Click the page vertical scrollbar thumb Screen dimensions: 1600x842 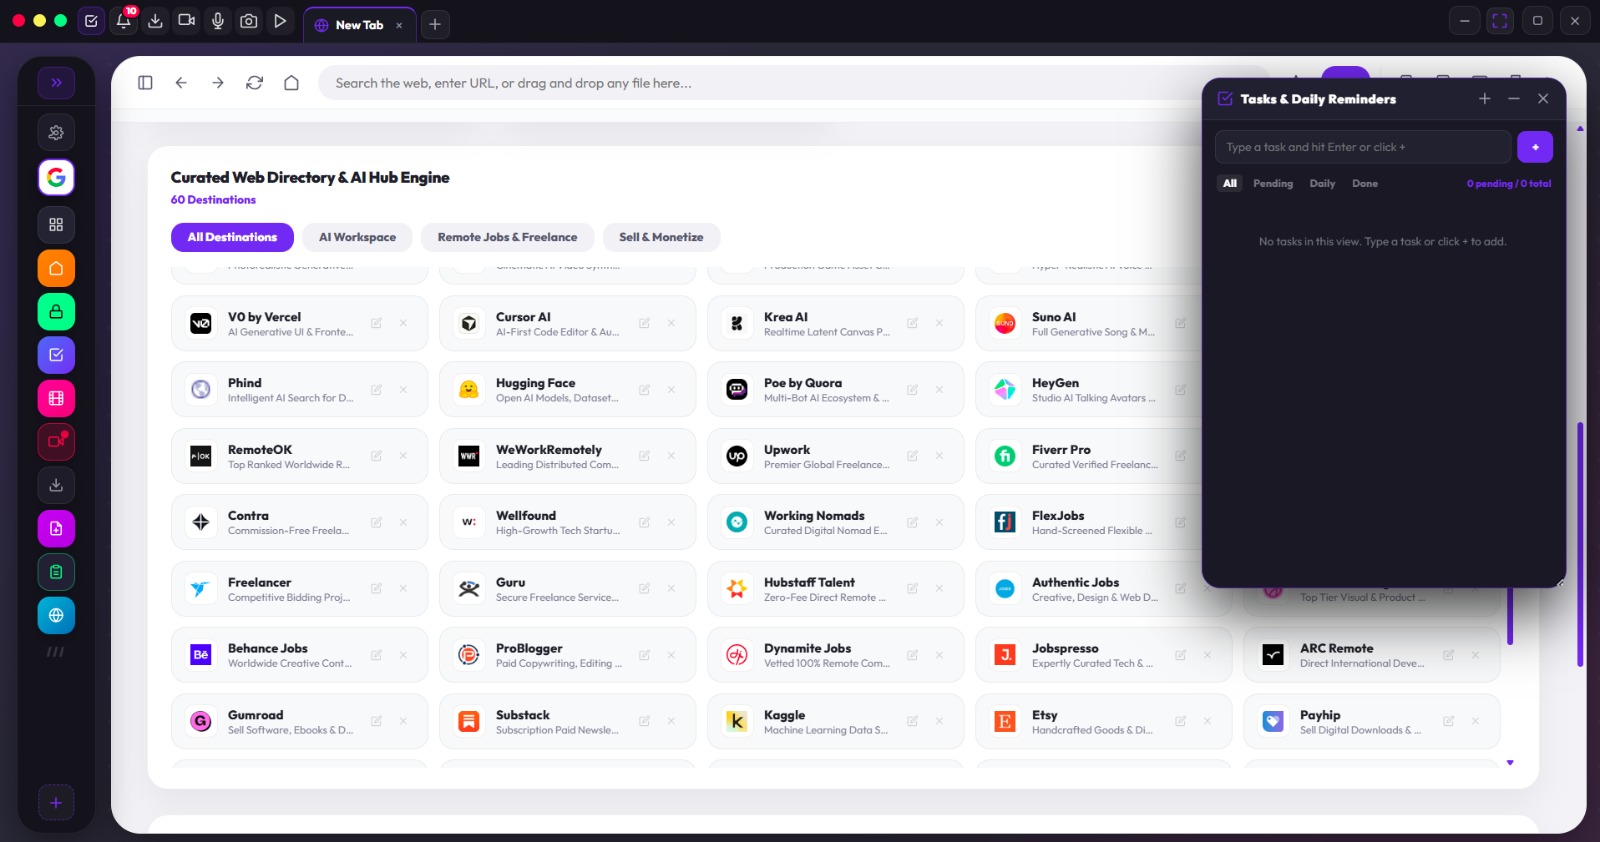tap(1580, 544)
